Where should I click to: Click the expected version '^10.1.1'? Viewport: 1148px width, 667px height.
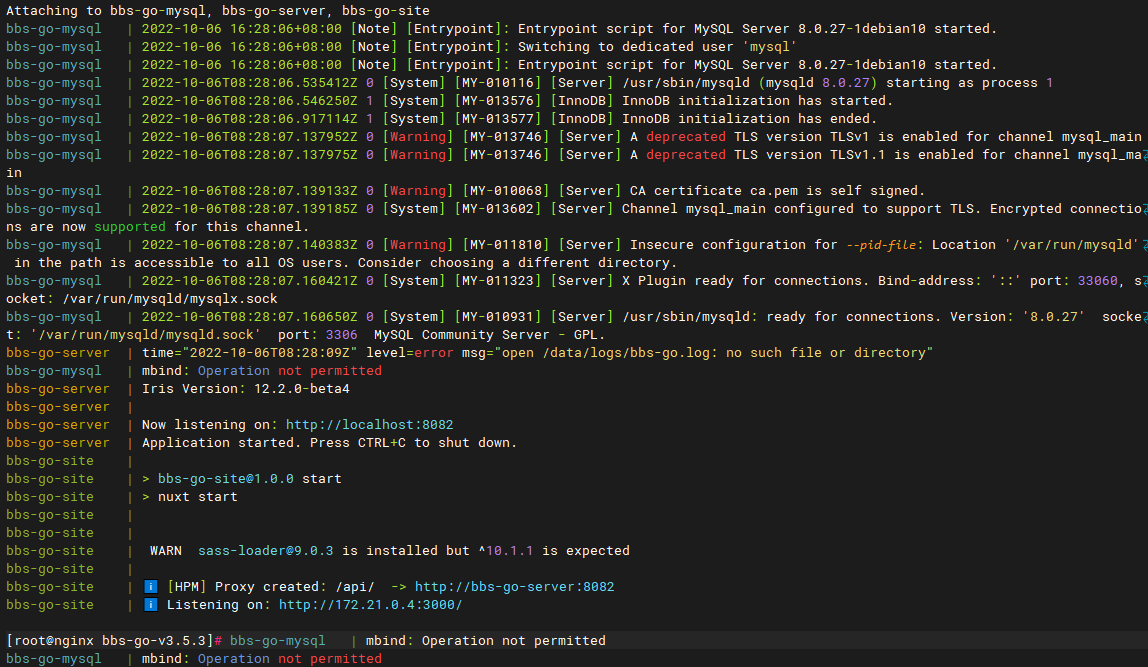[506, 551]
